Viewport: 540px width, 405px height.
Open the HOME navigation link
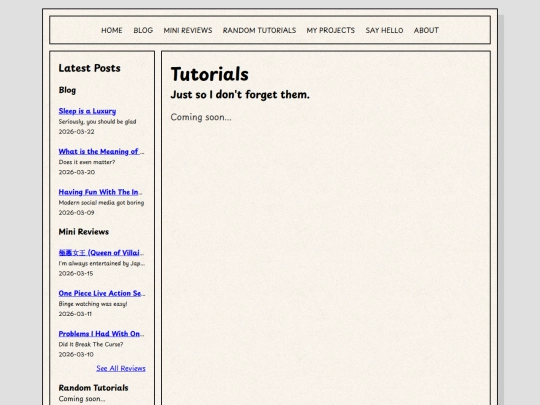[x=112, y=30]
